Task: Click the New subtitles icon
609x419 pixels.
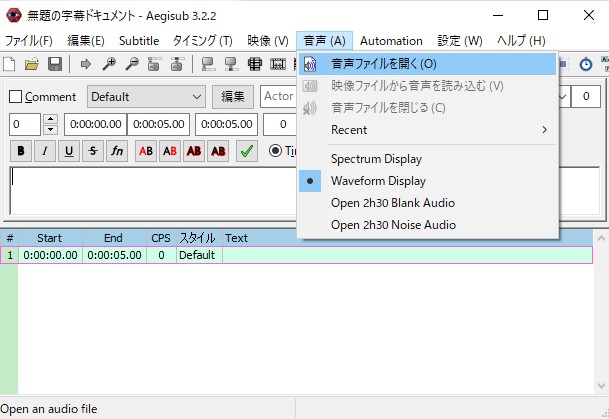Action: click(x=9, y=64)
